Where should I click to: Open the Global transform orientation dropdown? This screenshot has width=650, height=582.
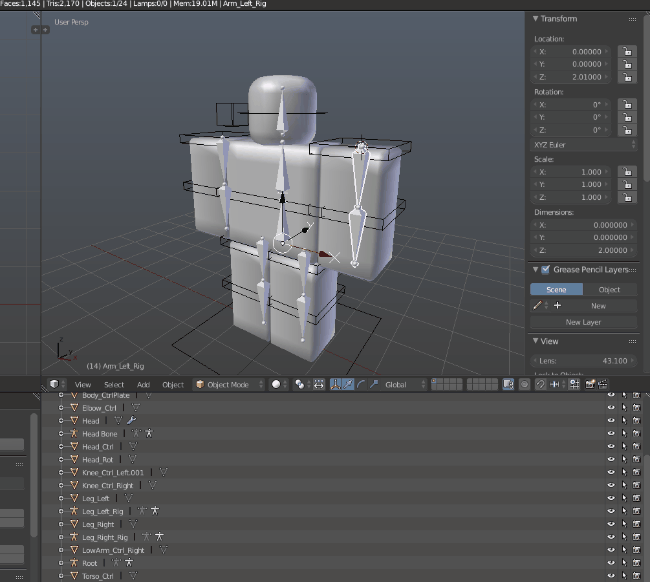pos(404,384)
